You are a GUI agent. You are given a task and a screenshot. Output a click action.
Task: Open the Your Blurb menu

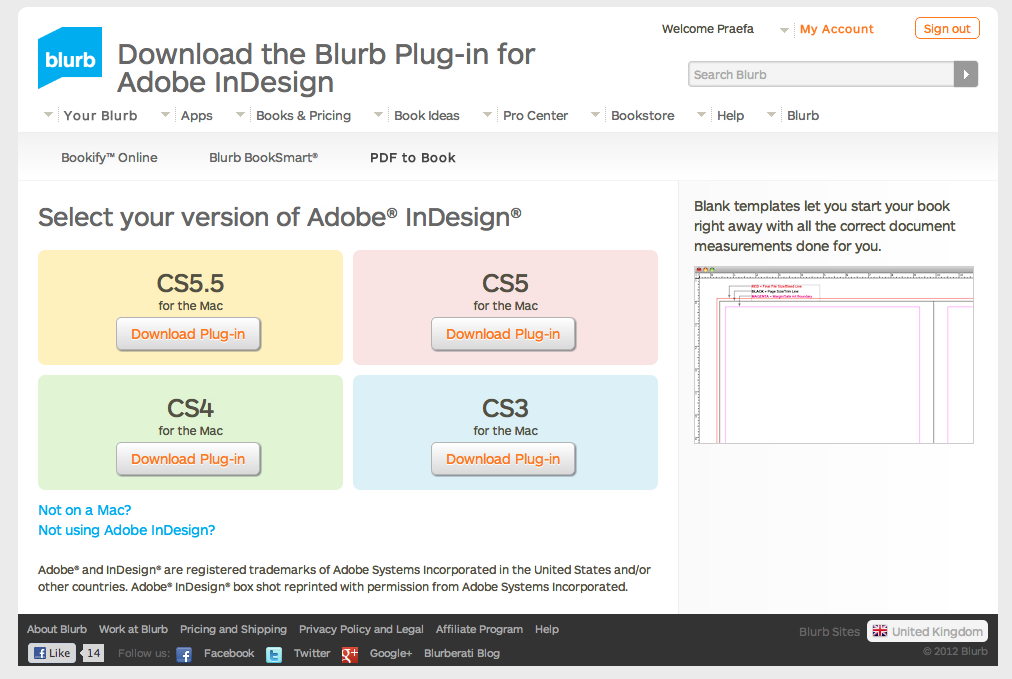coord(100,116)
